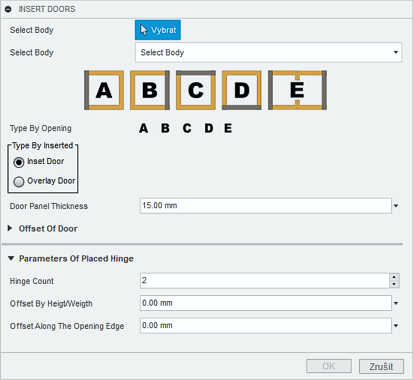
Task: Select the Inset Door radio button
Action: pos(19,162)
